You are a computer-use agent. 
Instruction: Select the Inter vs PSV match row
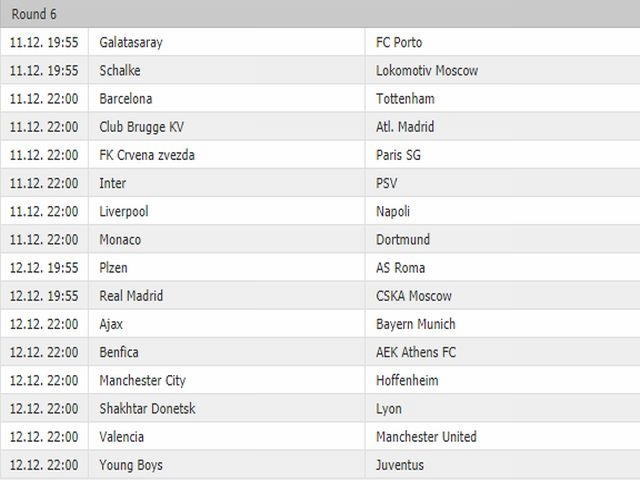tap(320, 183)
